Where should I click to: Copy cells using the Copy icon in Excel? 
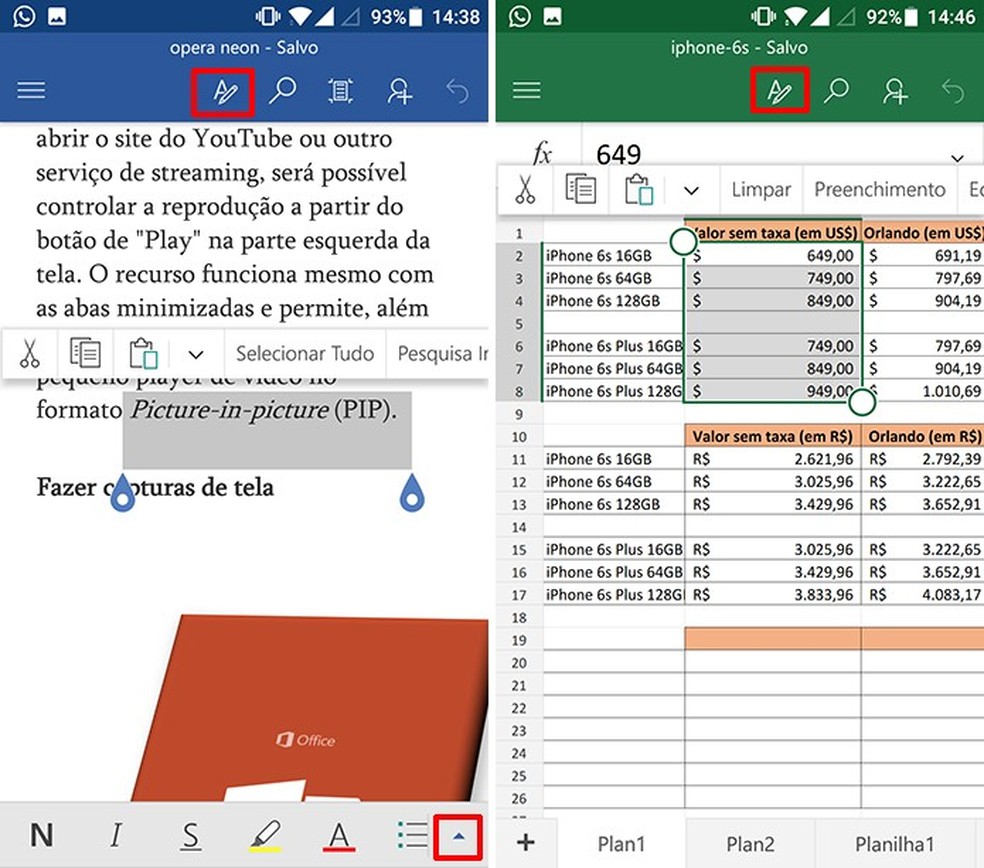pyautogui.click(x=582, y=189)
